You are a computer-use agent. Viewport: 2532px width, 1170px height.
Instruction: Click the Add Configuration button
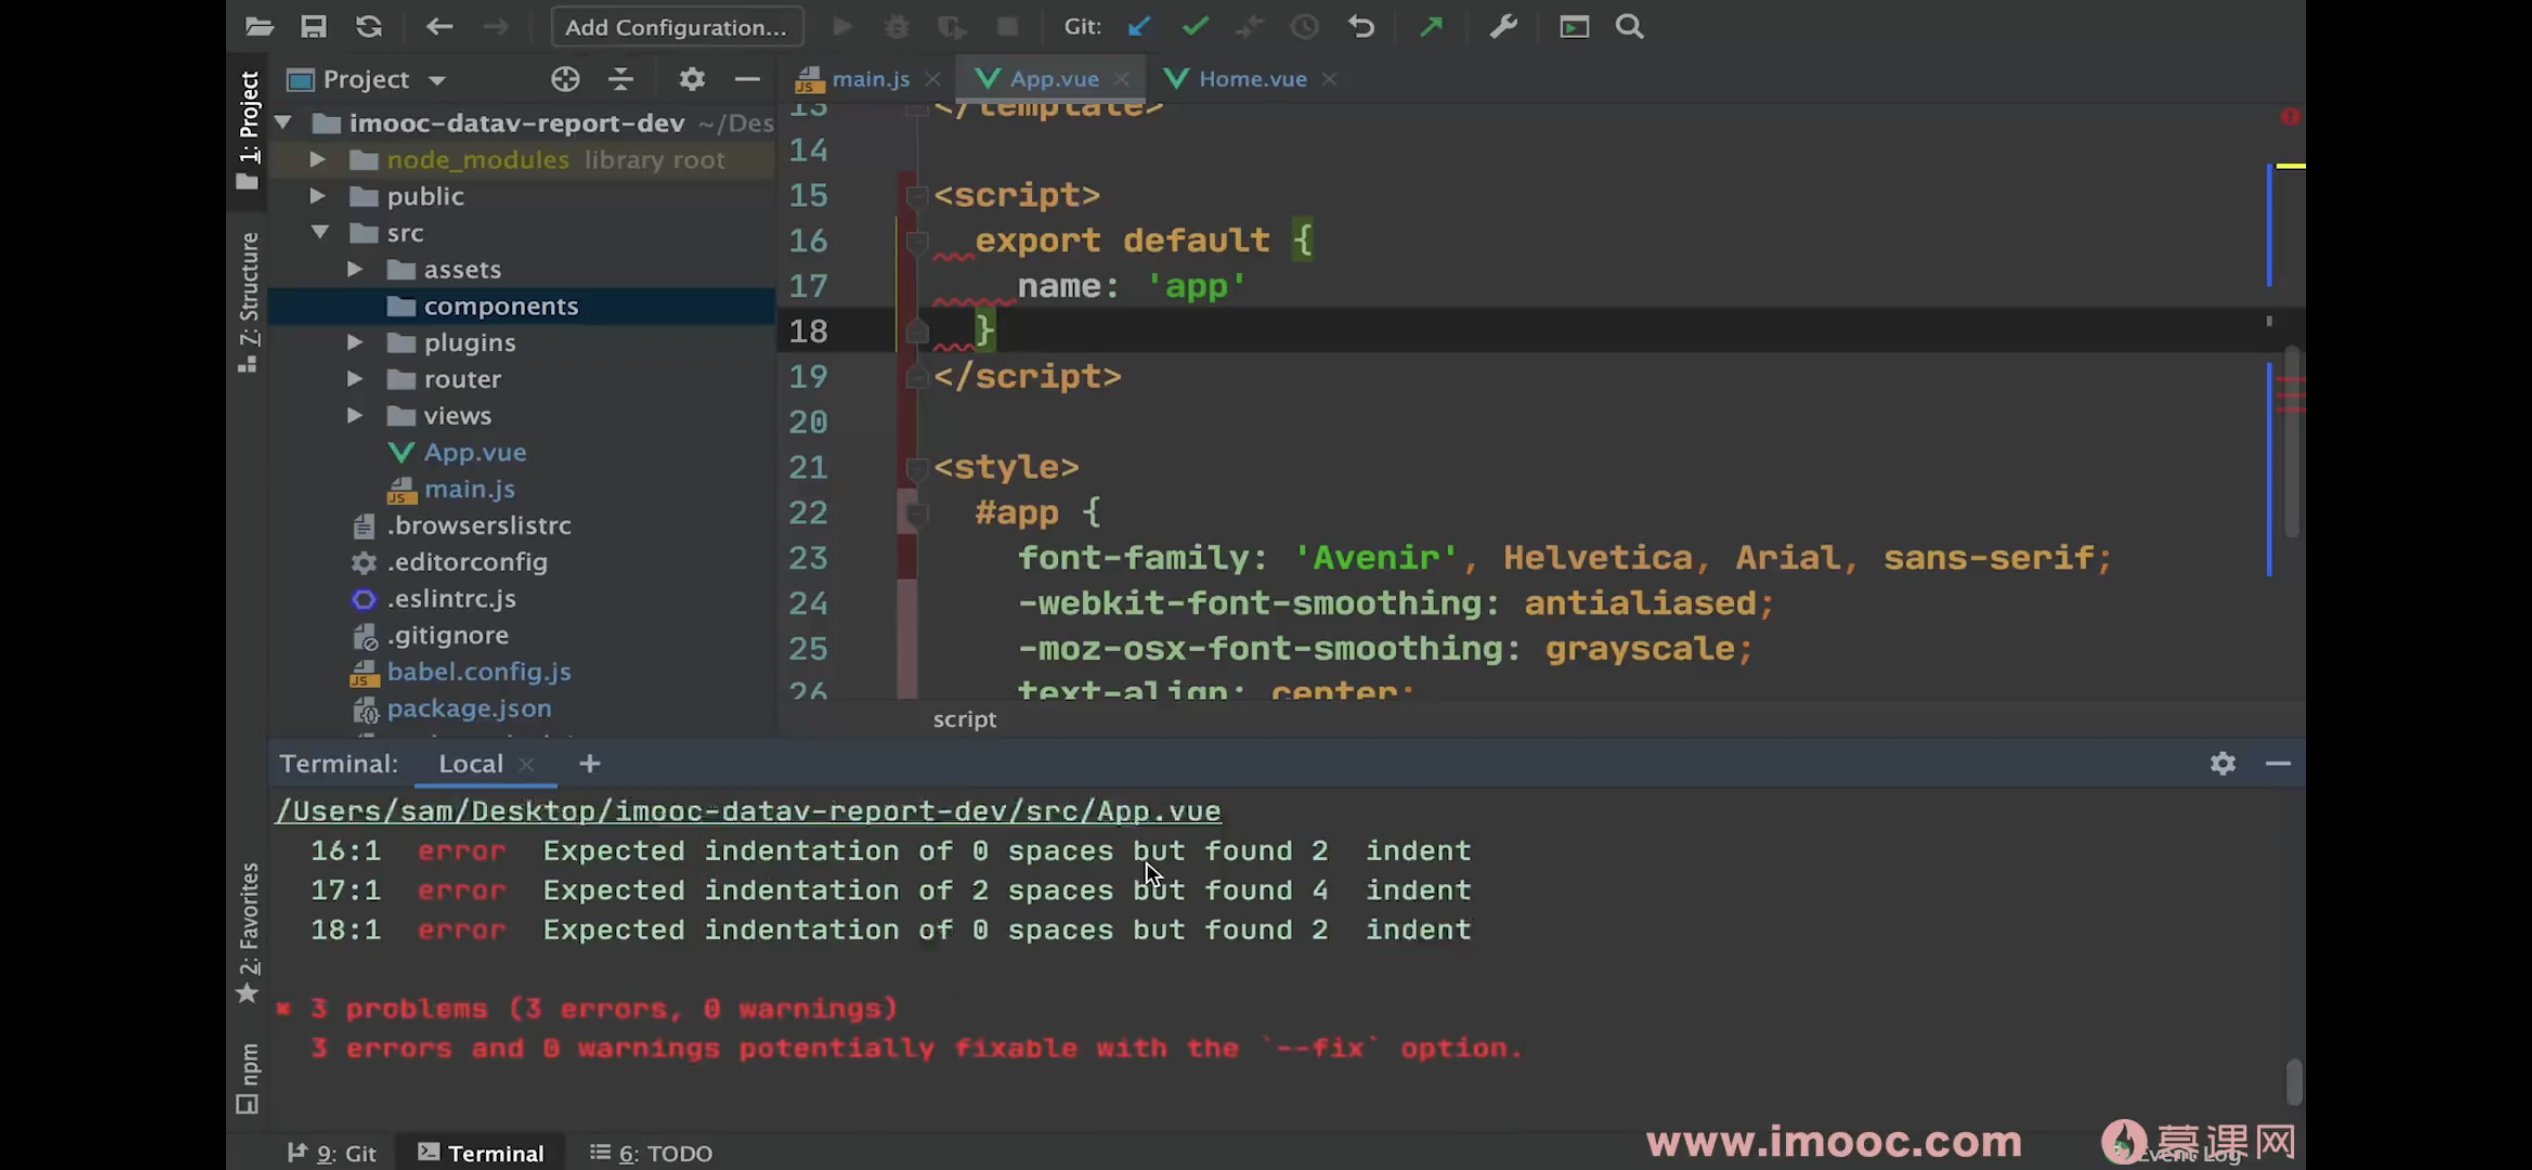click(676, 27)
